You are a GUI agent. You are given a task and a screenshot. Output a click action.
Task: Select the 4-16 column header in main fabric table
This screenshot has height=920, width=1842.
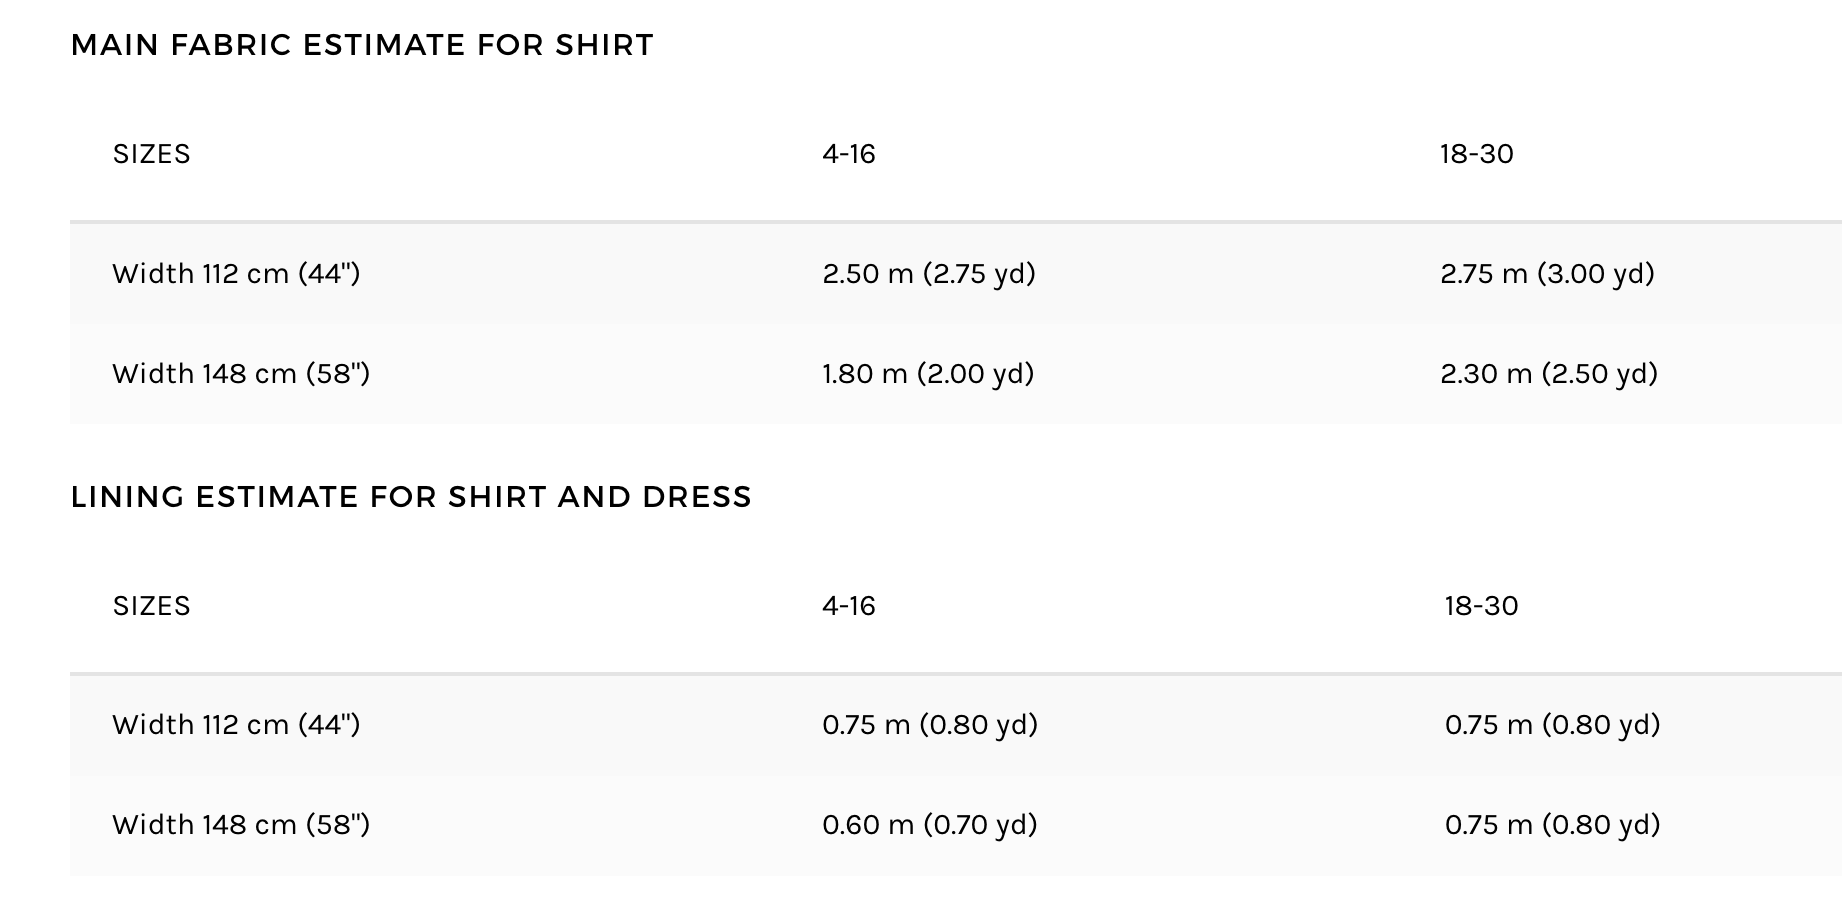pos(849,154)
